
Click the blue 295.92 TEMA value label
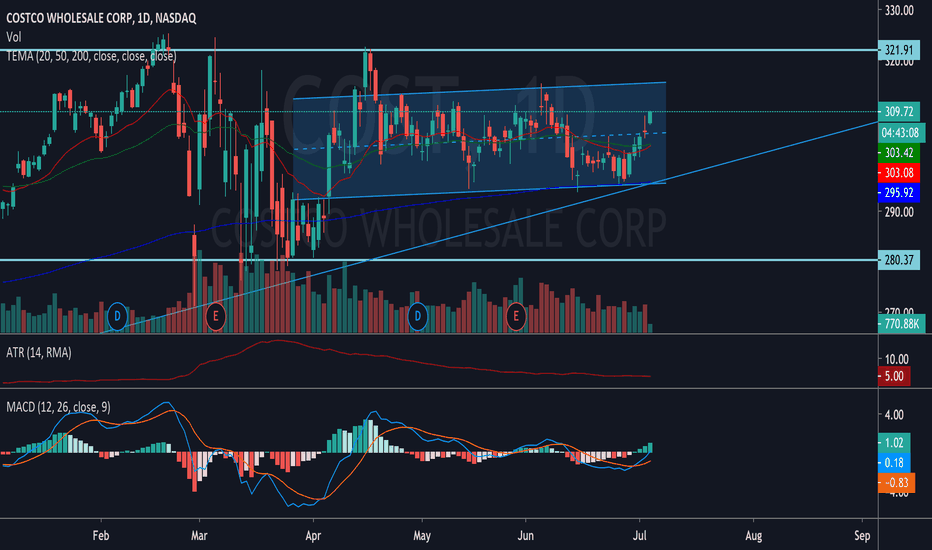tap(898, 192)
